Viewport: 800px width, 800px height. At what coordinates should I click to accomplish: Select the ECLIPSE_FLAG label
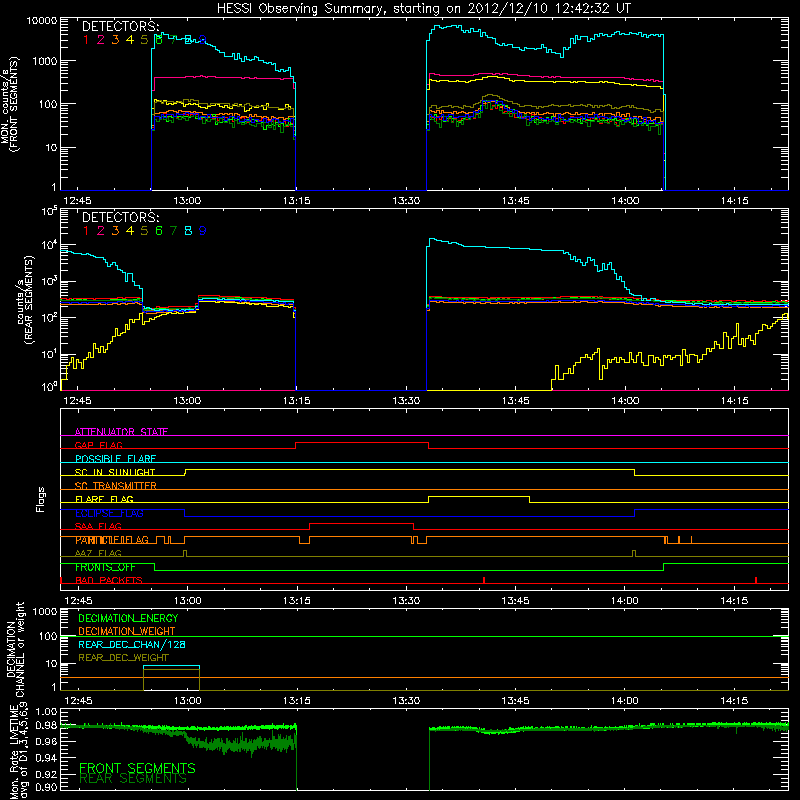point(109,513)
